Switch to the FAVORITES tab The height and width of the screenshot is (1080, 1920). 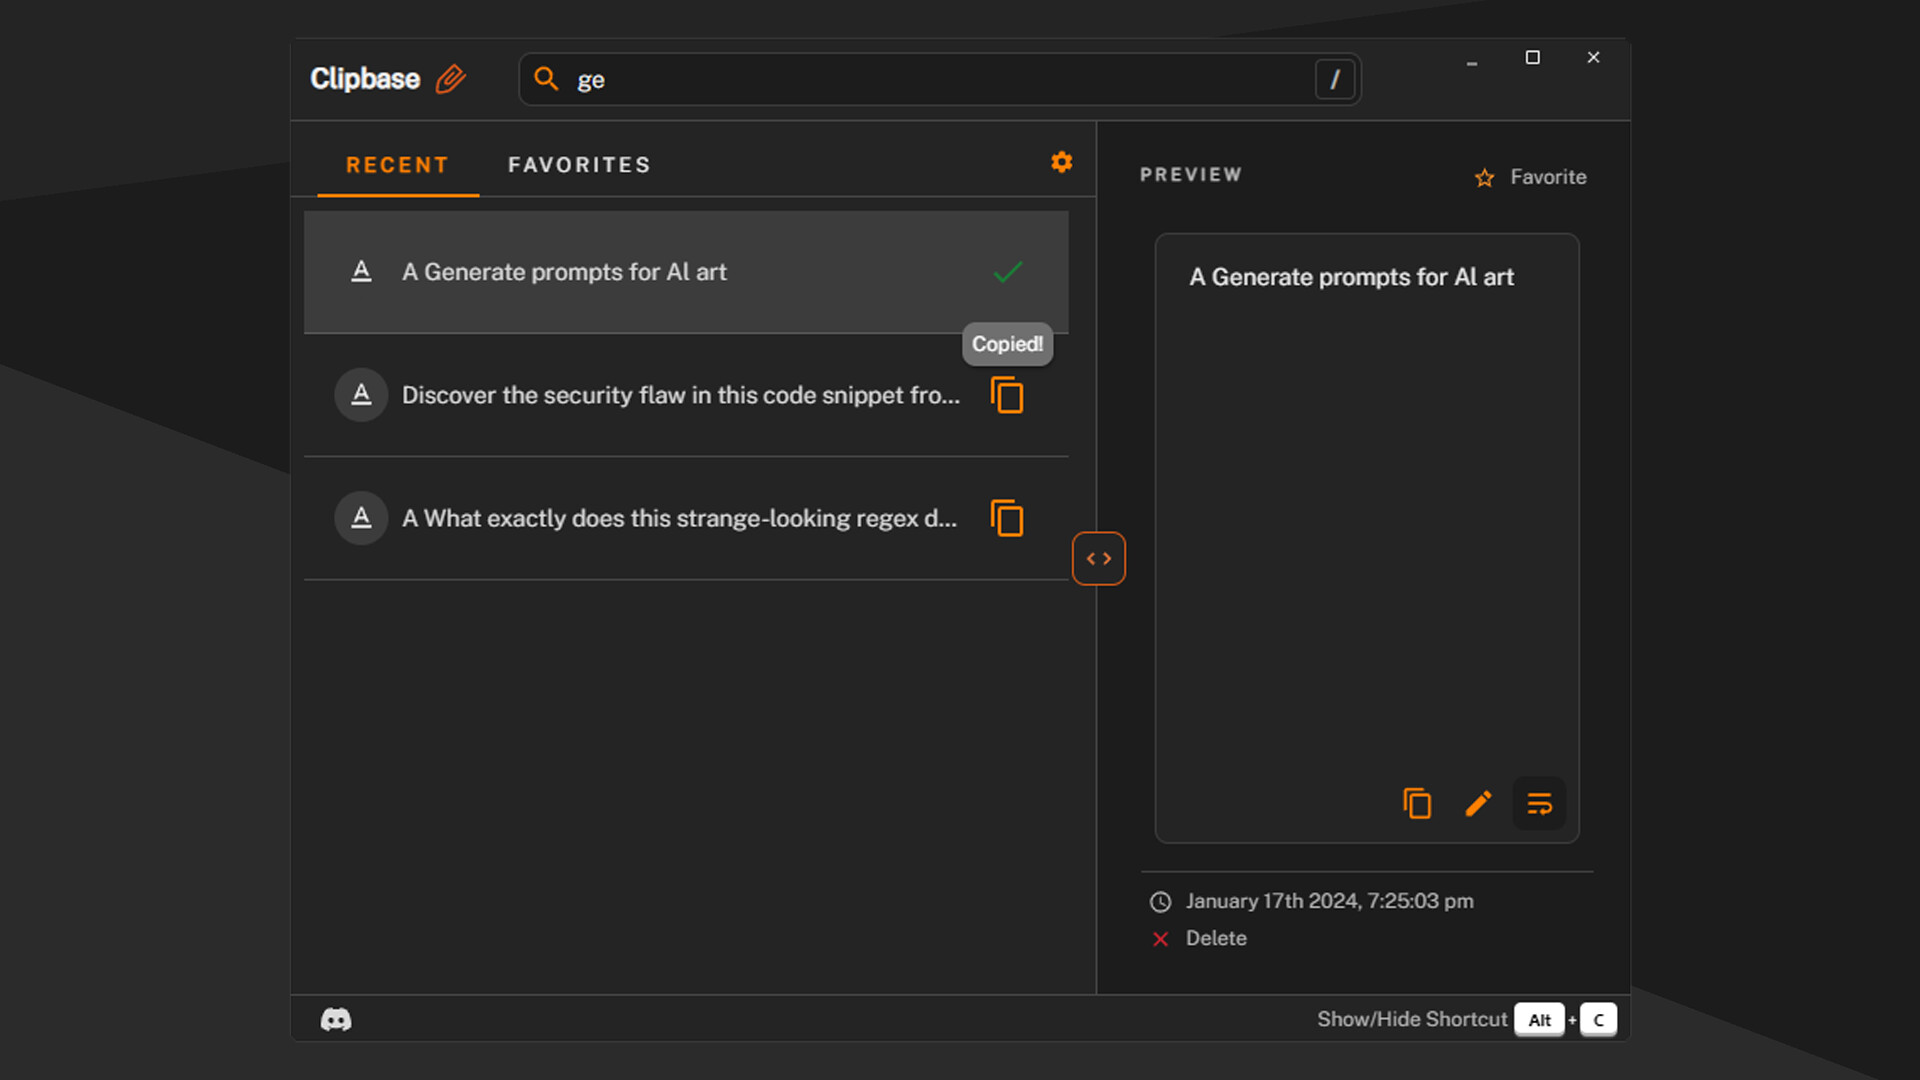click(x=578, y=164)
